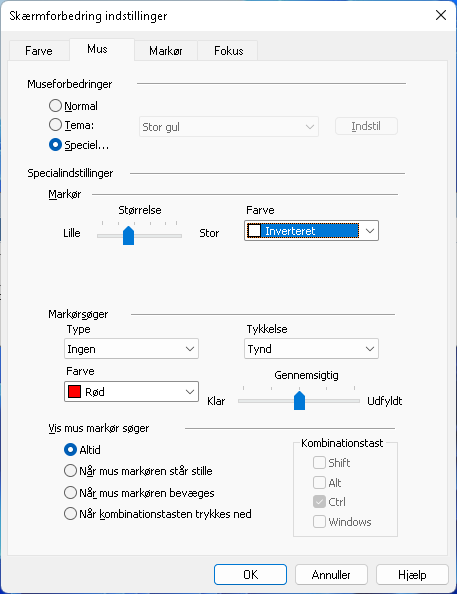Image resolution: width=457 pixels, height=594 pixels.
Task: Open the Rød color dropdown
Action: 131,391
